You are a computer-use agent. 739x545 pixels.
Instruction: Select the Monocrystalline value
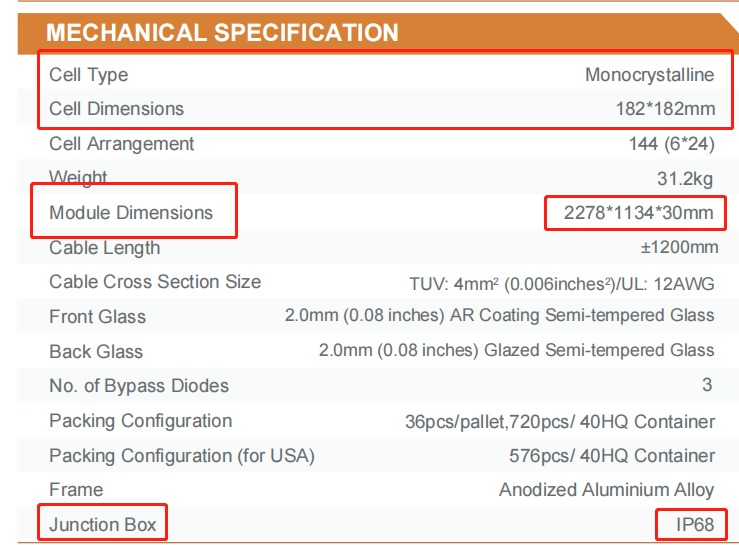coord(649,75)
